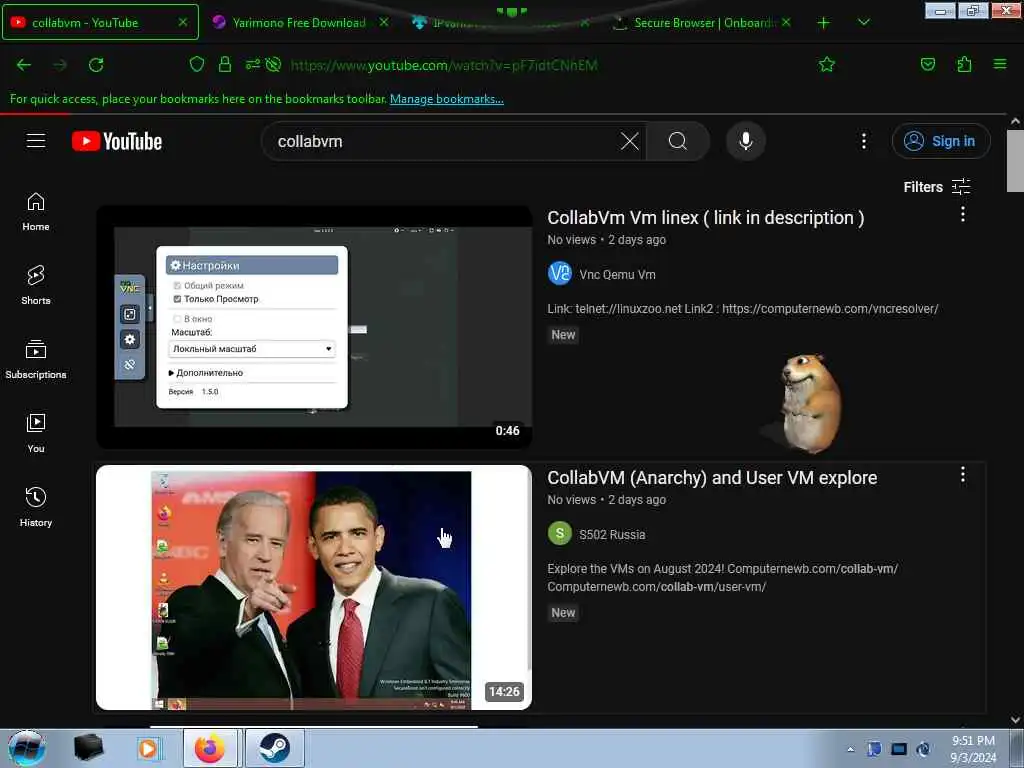Open the CollabVM Anarchy video thumbnail
Image resolution: width=1024 pixels, height=768 pixels.
314,587
